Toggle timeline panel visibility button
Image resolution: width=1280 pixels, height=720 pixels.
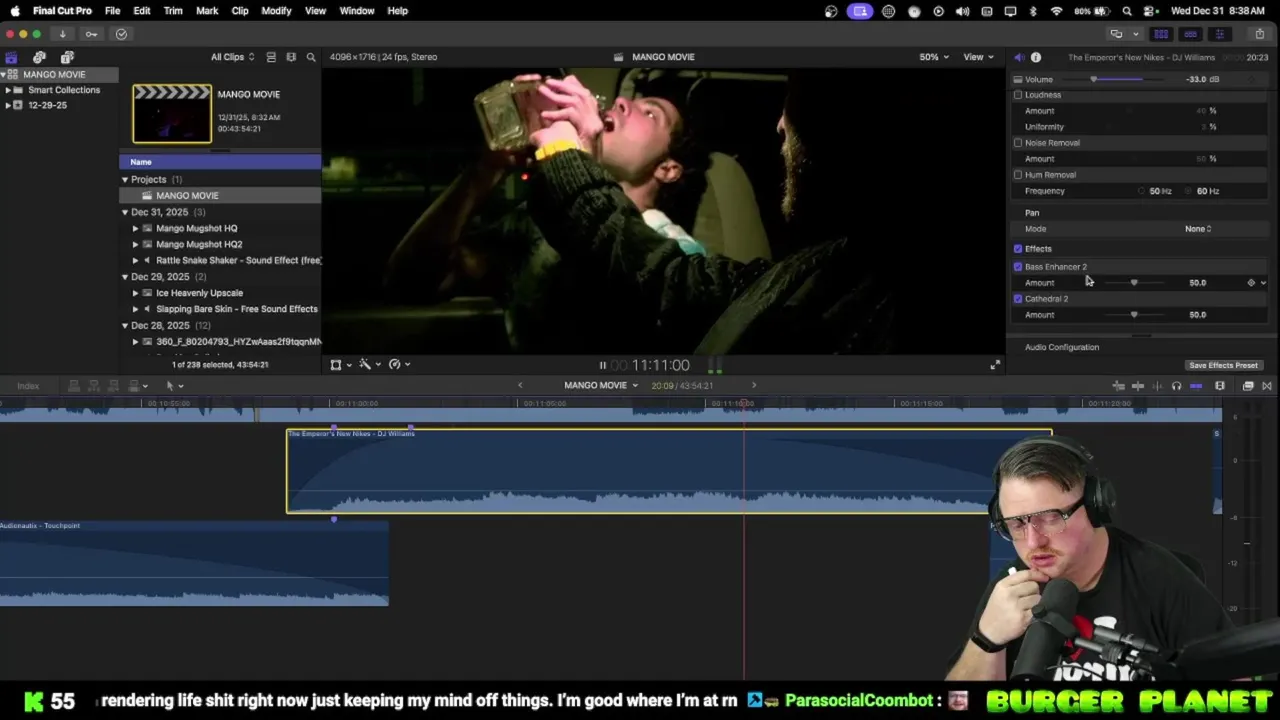click(1190, 34)
